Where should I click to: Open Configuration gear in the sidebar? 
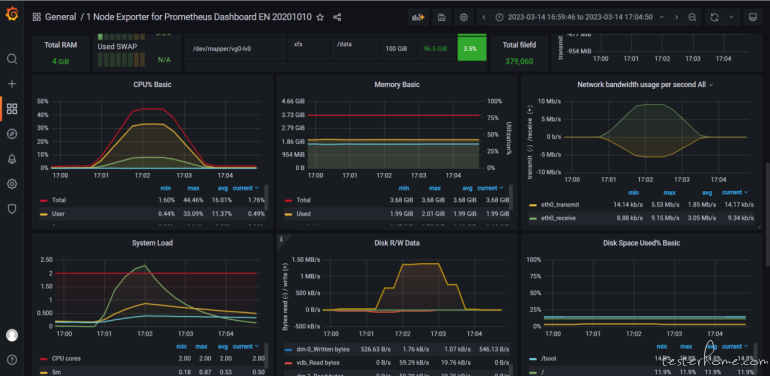[12, 184]
